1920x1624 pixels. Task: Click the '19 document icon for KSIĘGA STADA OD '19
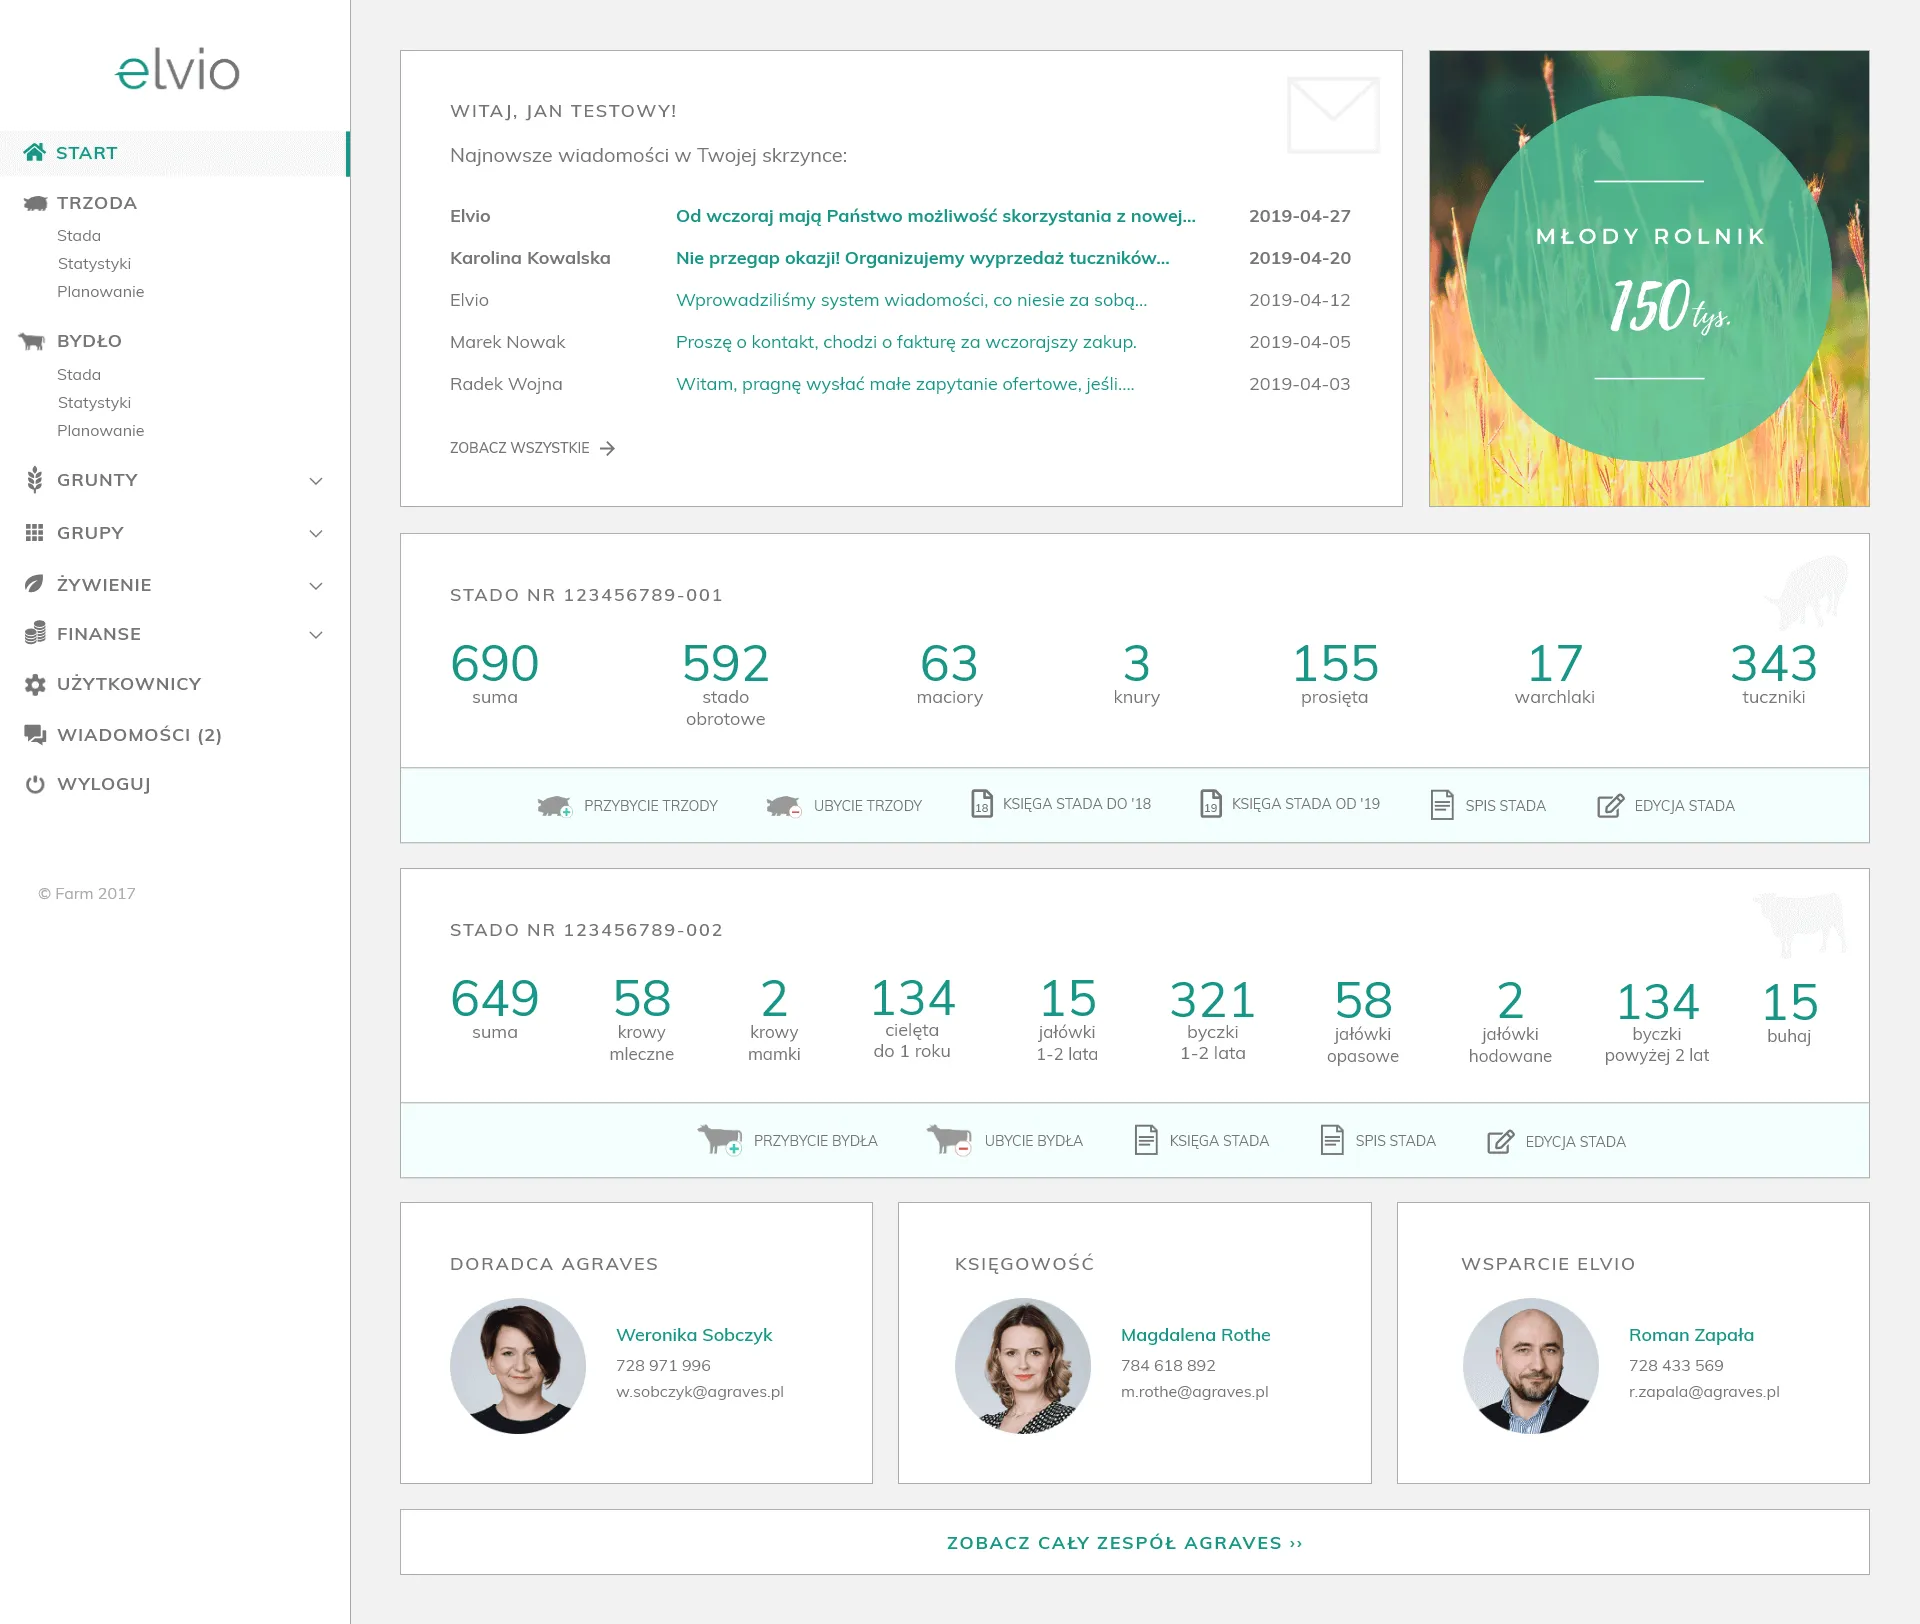pyautogui.click(x=1211, y=804)
